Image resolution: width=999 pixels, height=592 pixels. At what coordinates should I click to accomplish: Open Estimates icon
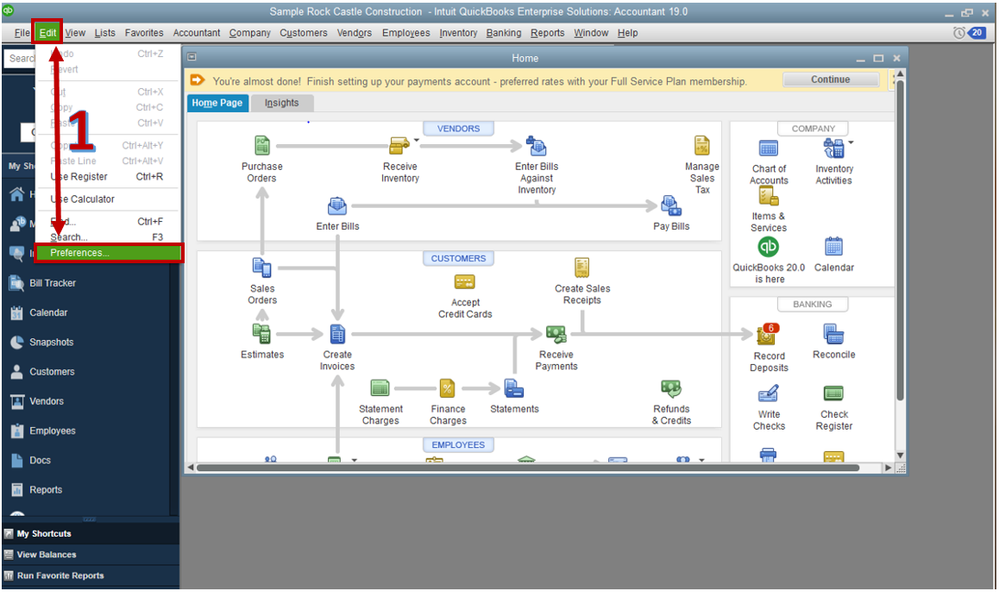coord(262,334)
